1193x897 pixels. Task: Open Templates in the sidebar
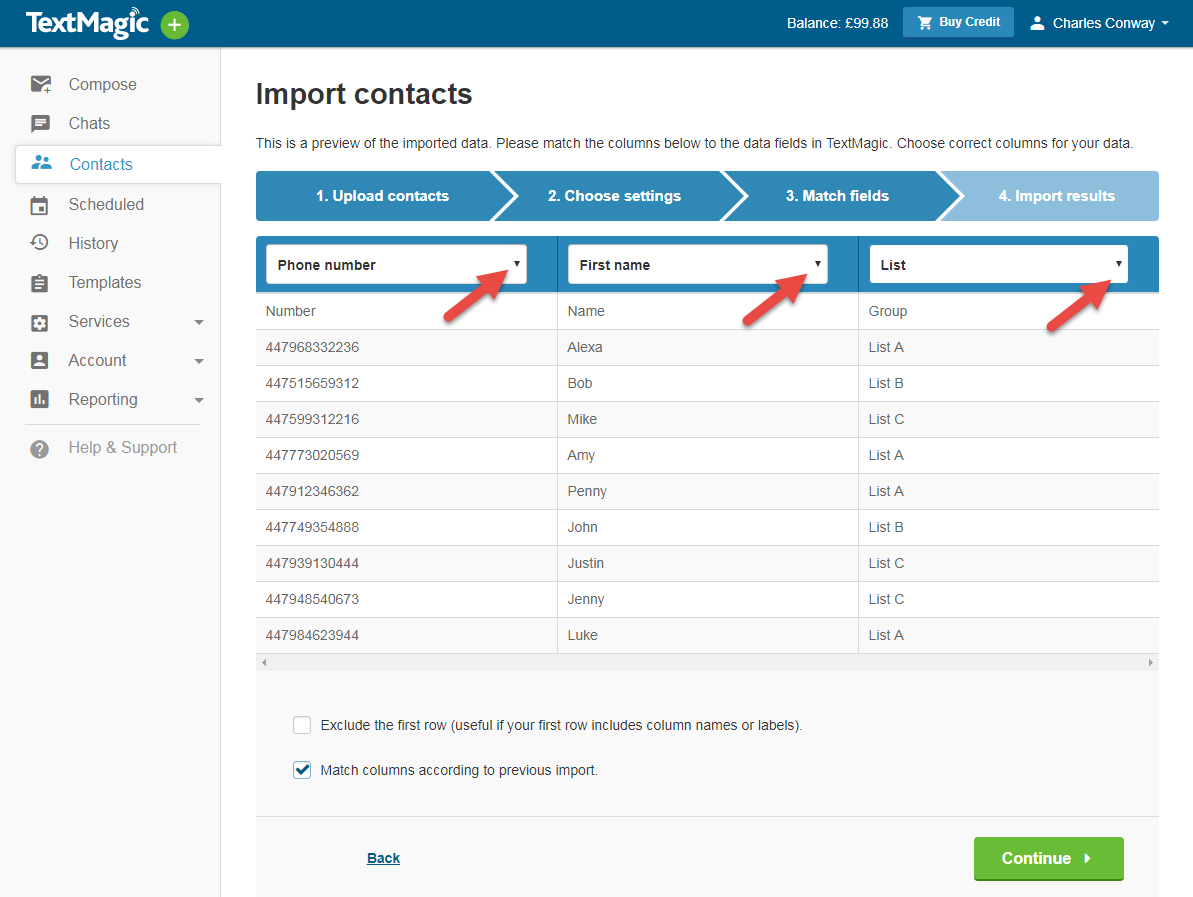pos(105,283)
